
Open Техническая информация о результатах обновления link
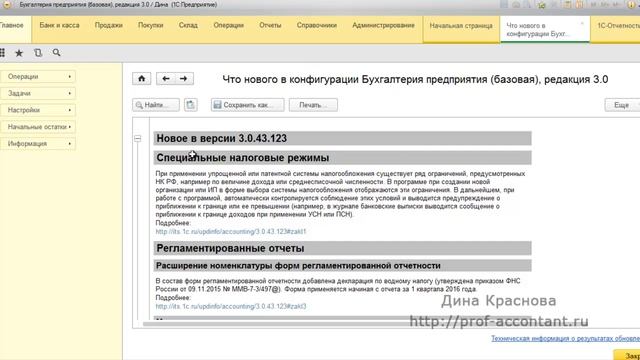565,338
